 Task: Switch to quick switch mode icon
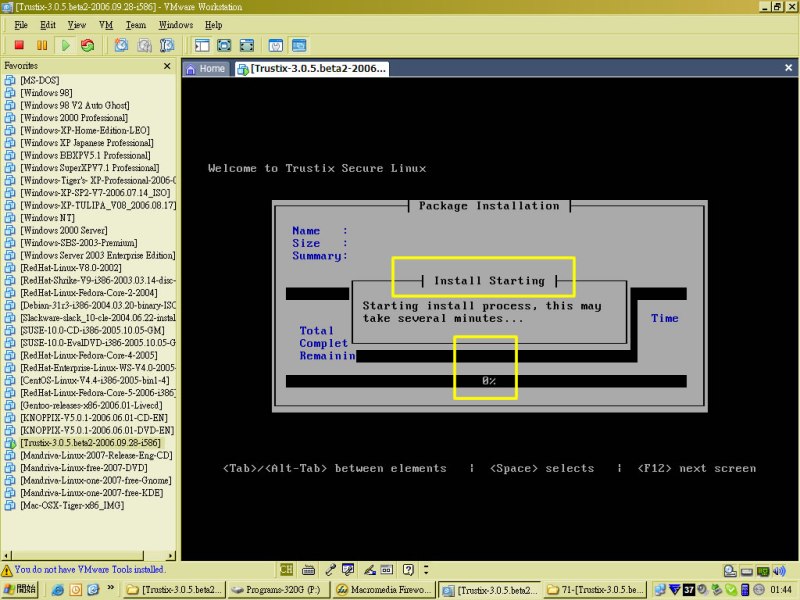tap(224, 45)
